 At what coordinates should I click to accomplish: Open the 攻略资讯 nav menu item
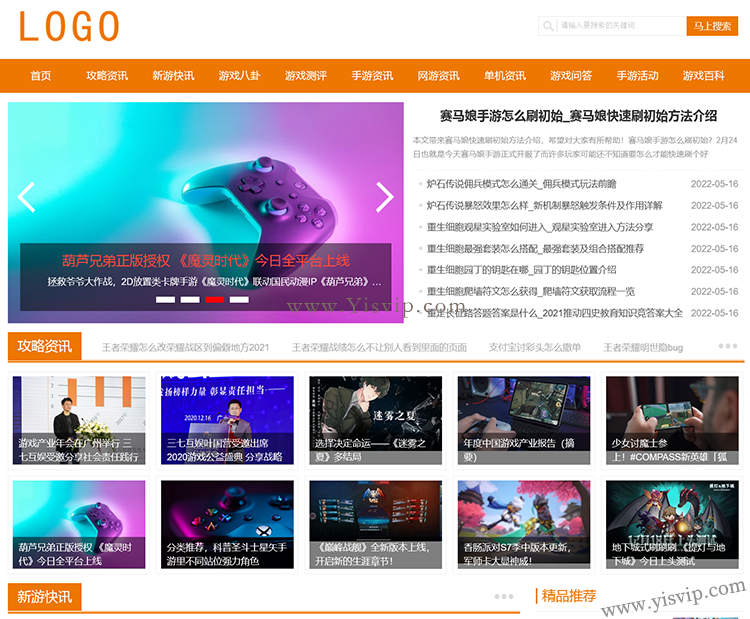pyautogui.click(x=107, y=76)
